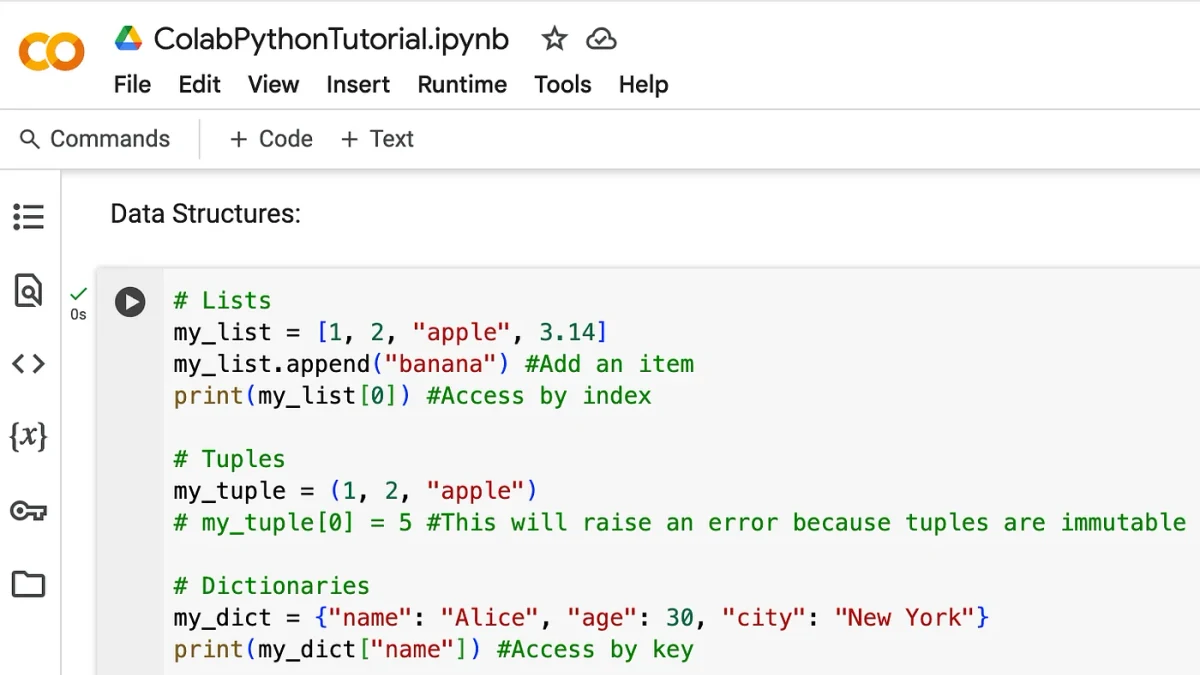Click the cloud saved status icon
This screenshot has height=675, width=1200.
pos(601,39)
